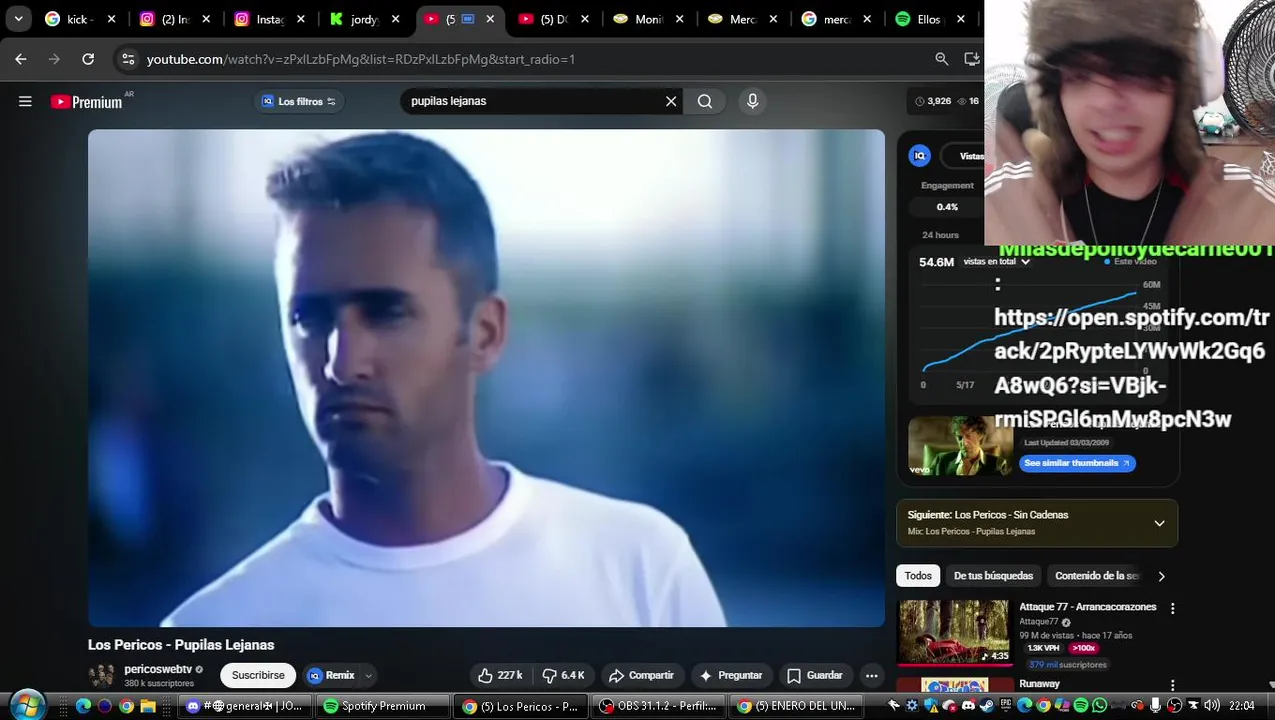Switch to OBS 31.1.2 taskbar window
This screenshot has width=1275, height=720.
click(x=660, y=706)
